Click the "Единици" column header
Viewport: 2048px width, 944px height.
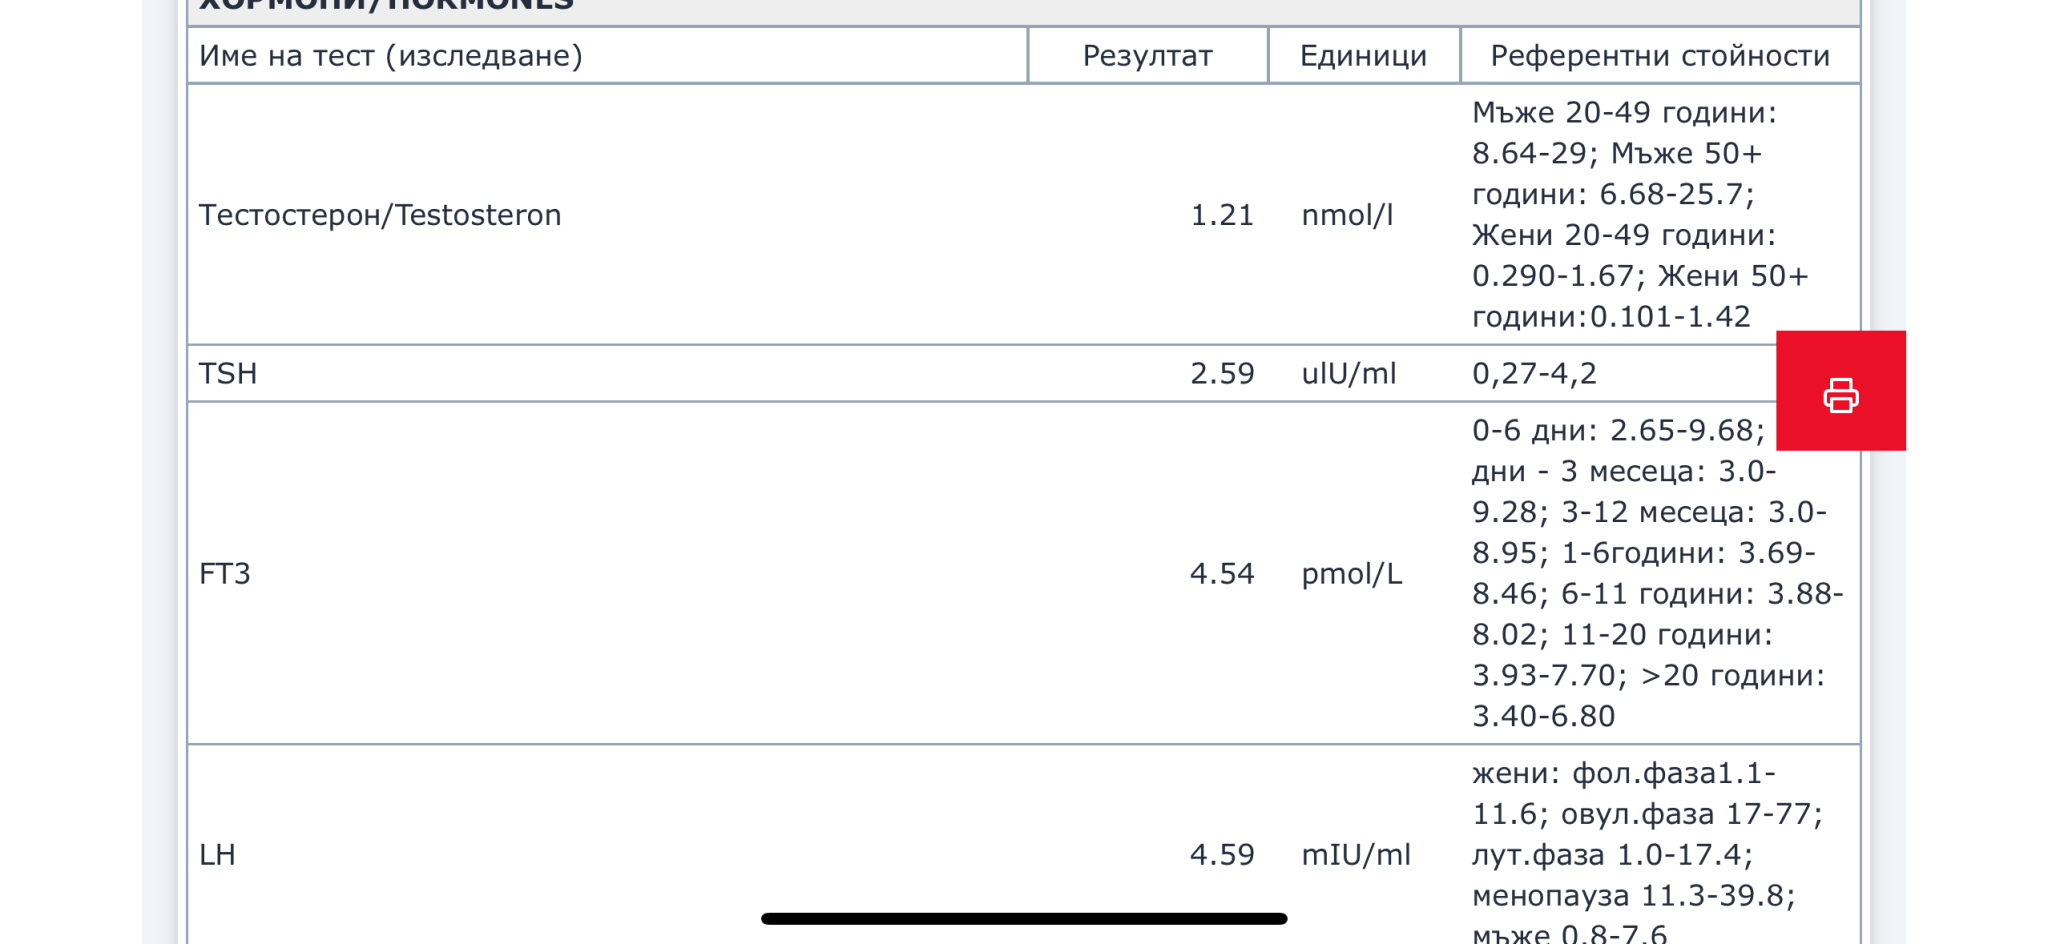1363,56
